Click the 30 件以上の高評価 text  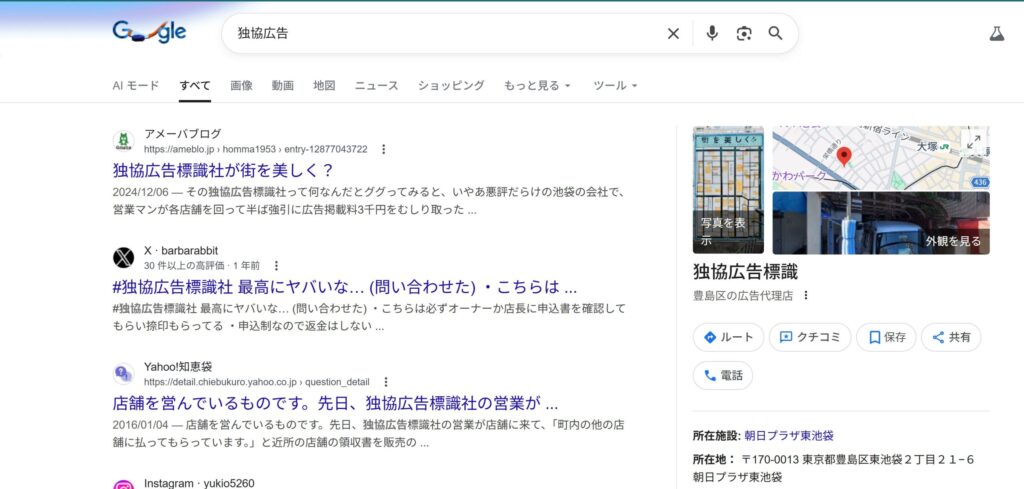[x=184, y=266]
